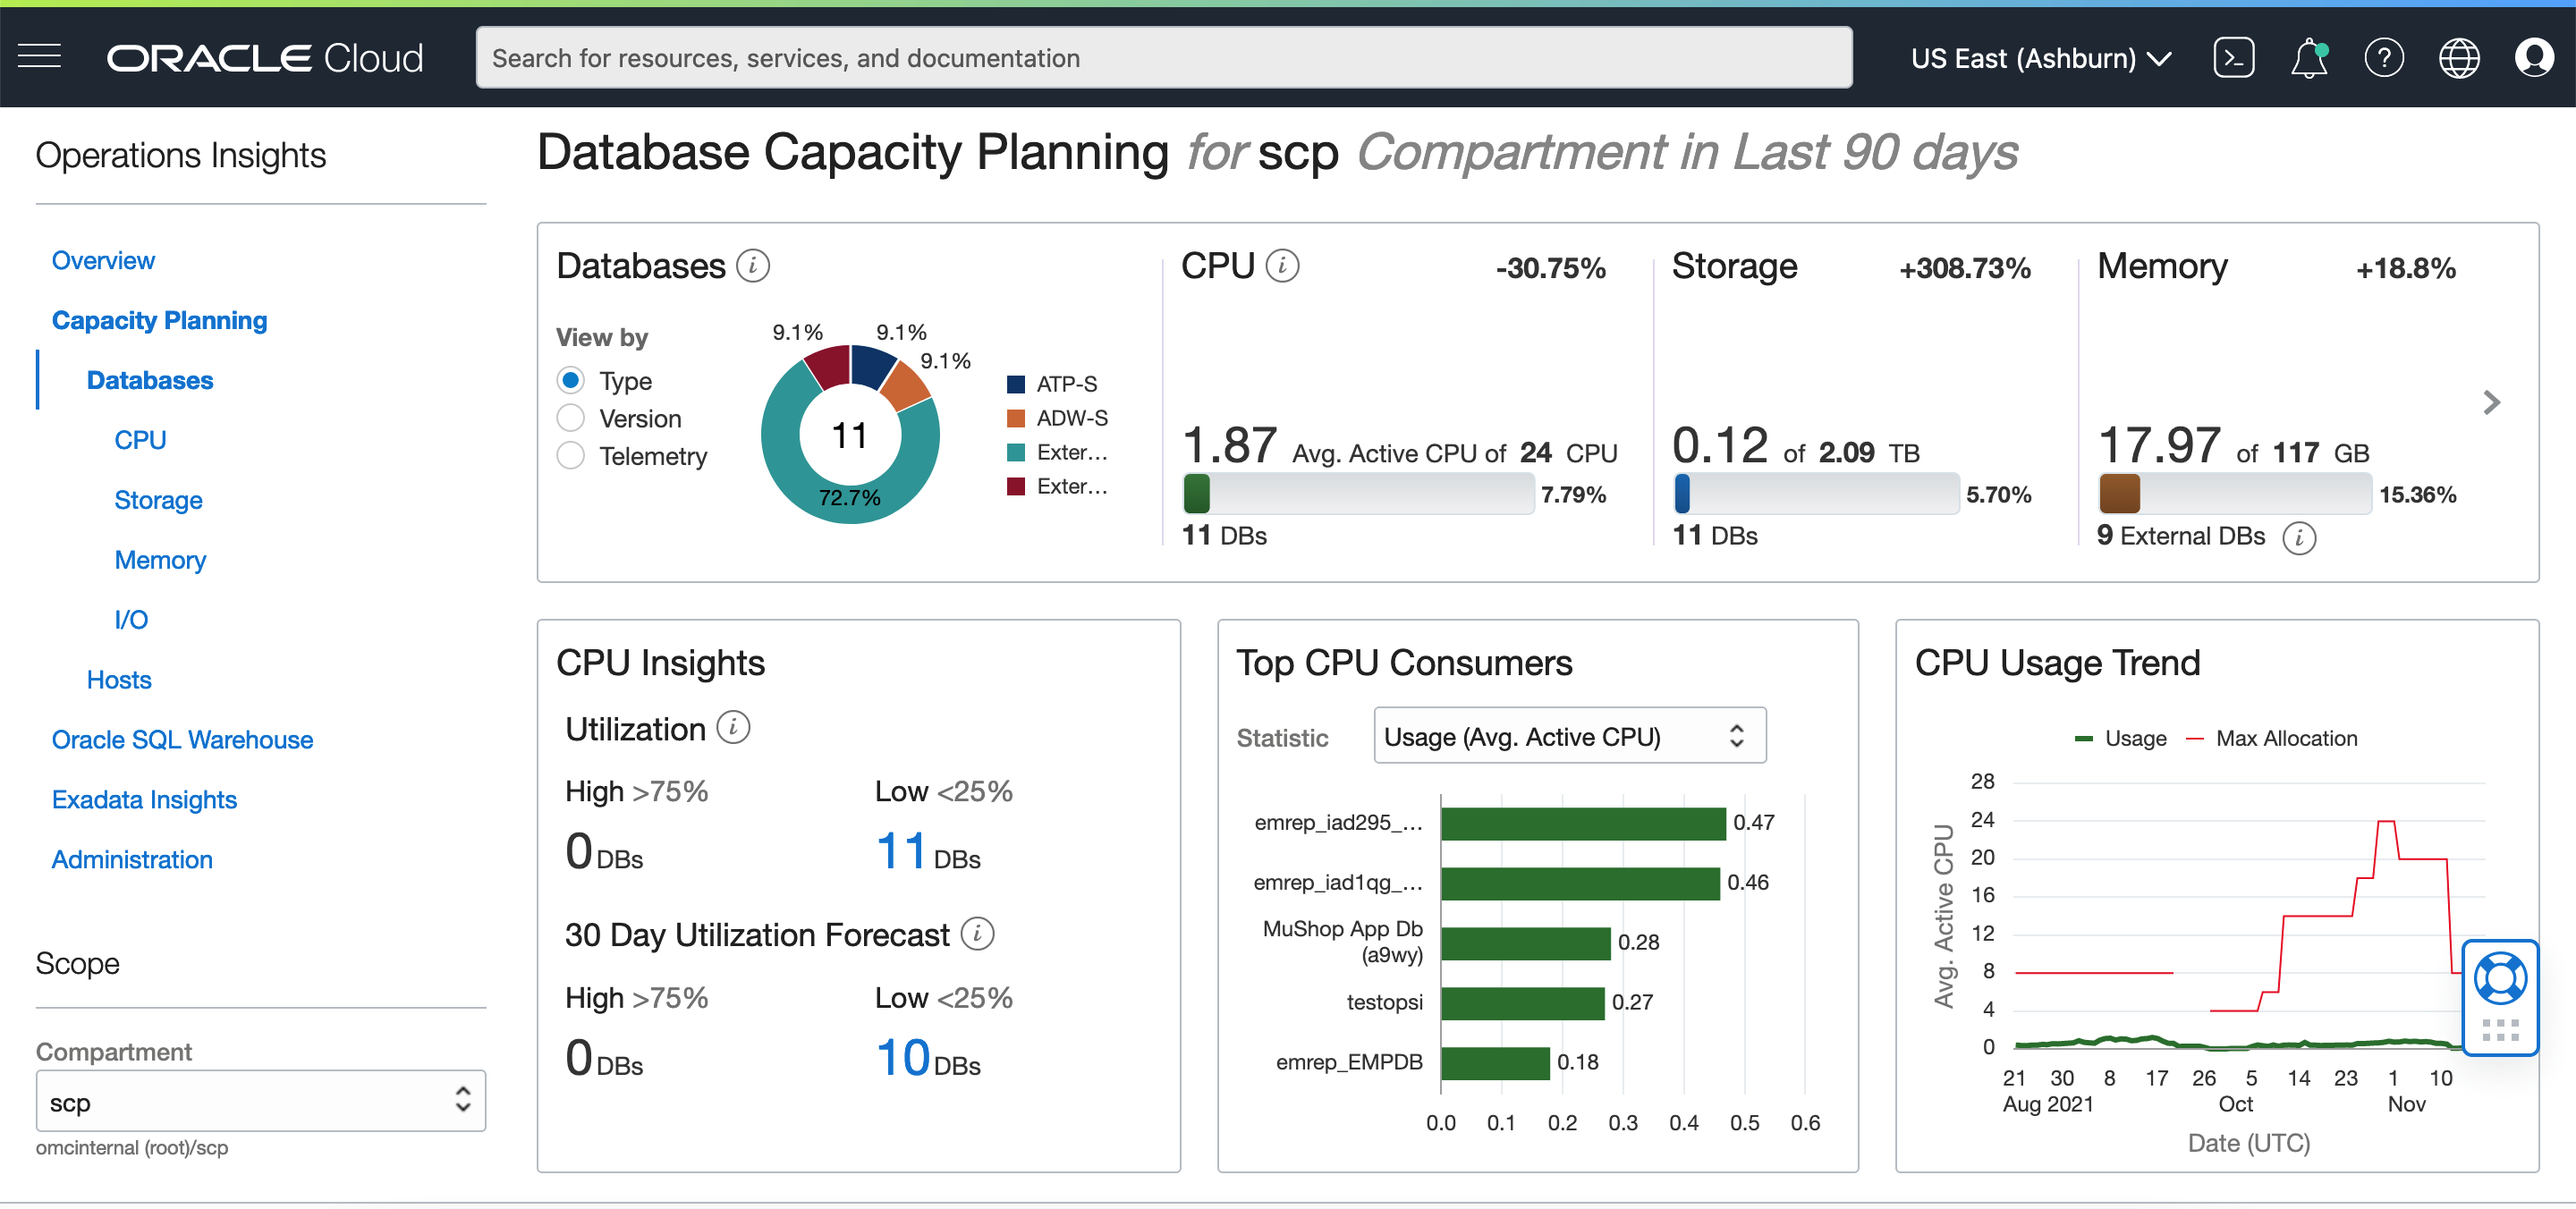Open the US East (Ashburn) region dropdown
The width and height of the screenshot is (2576, 1209).
coord(2040,58)
